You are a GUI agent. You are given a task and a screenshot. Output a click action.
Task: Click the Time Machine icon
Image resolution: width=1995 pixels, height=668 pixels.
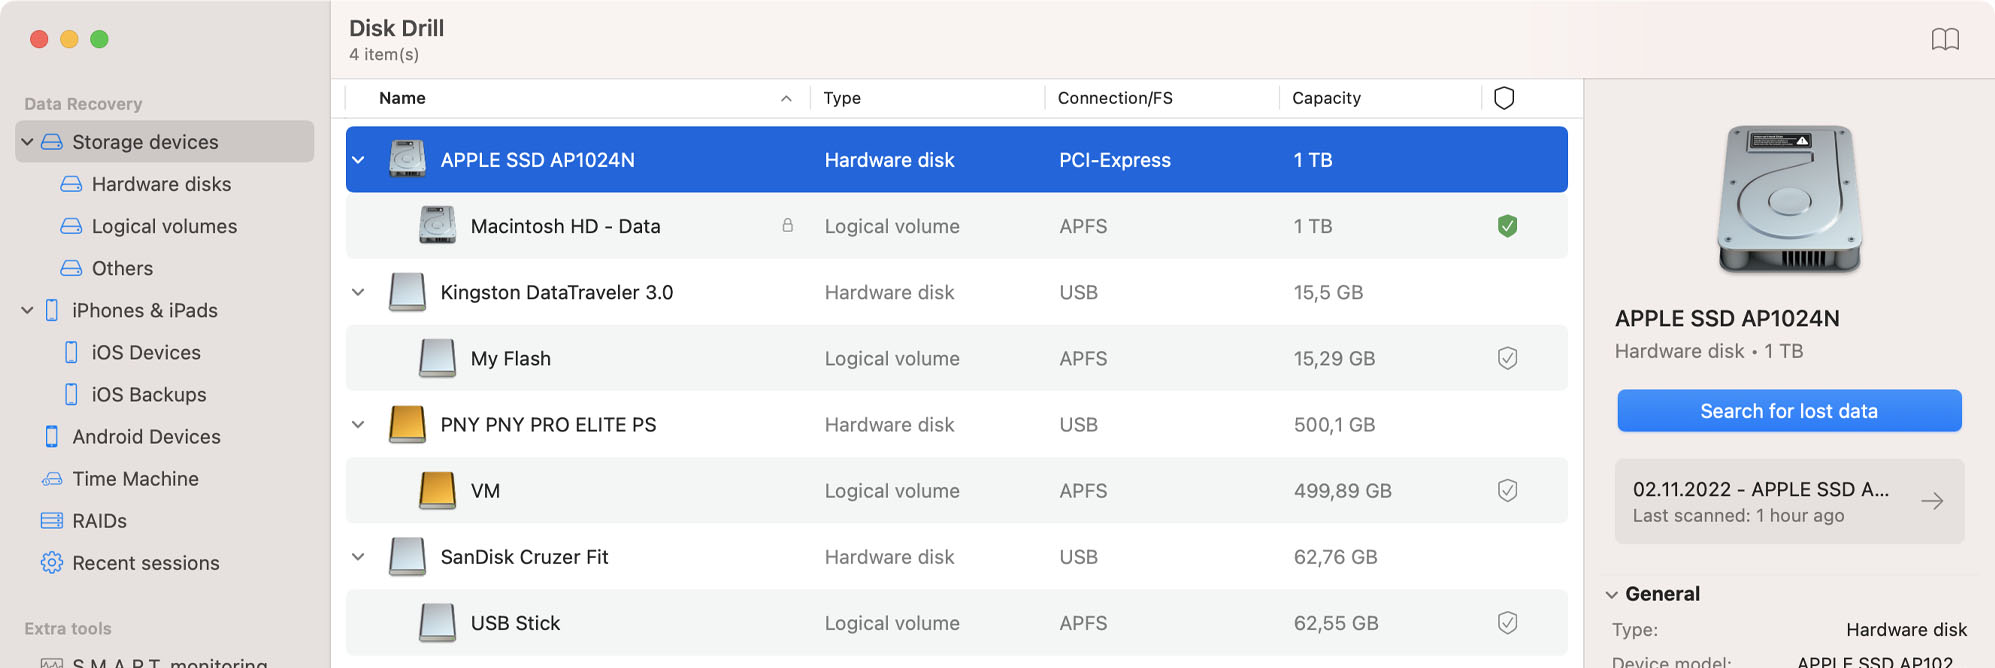coord(52,479)
